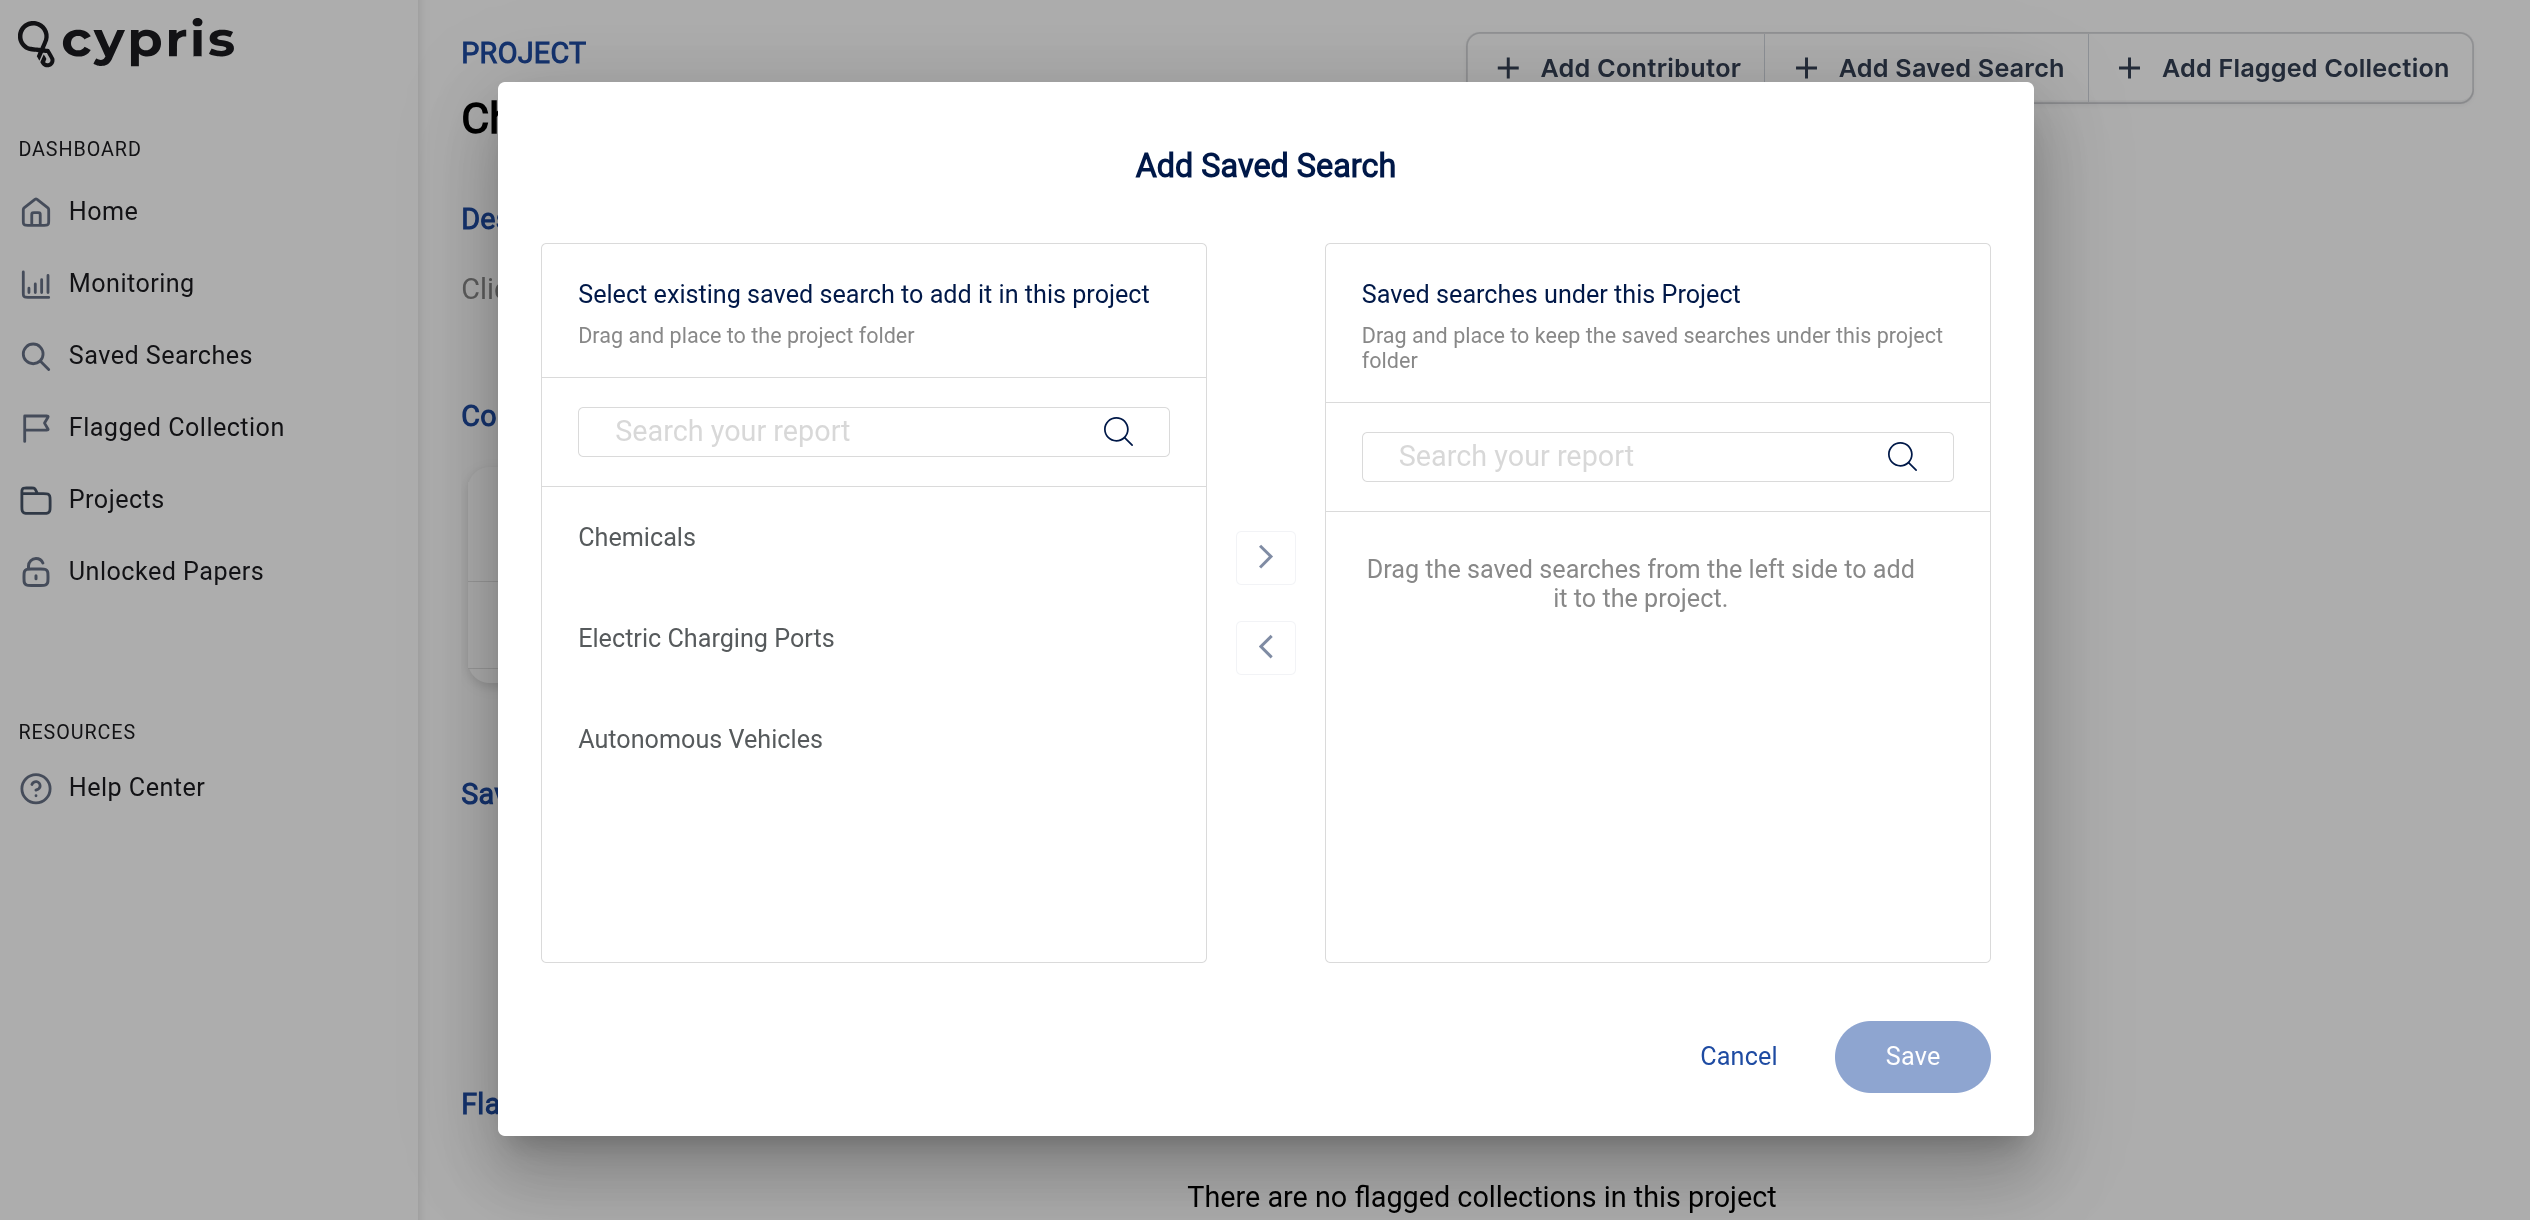Click search icon in right report field
The height and width of the screenshot is (1220, 2530).
click(1902, 457)
